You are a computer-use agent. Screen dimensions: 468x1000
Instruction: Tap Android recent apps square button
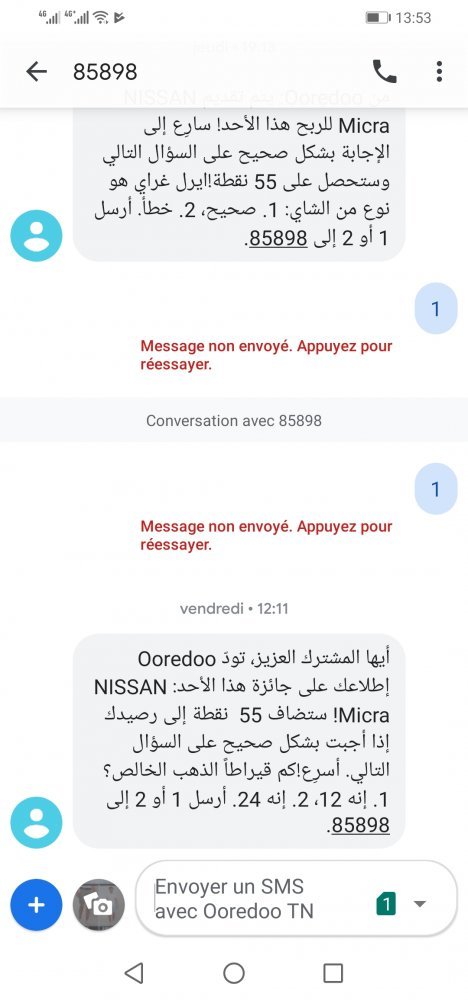tap(333, 973)
